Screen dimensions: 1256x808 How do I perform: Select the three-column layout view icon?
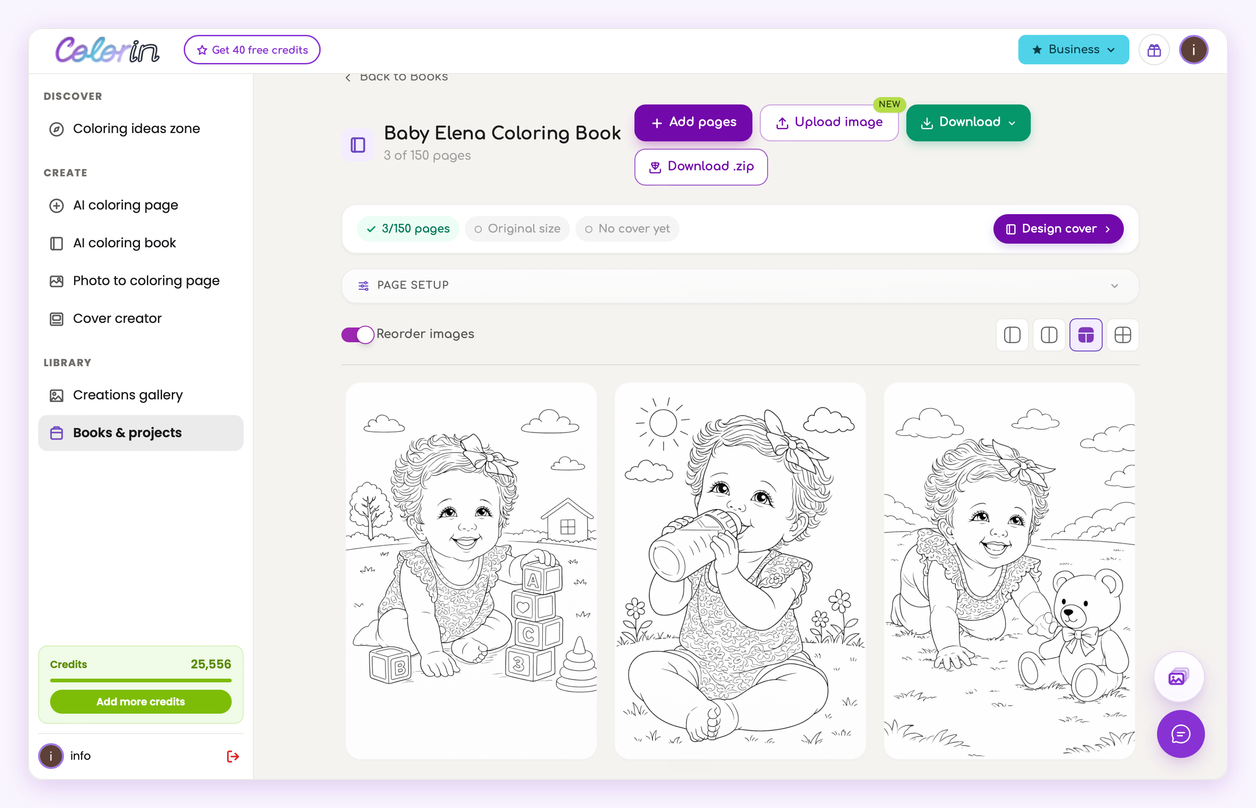coord(1086,335)
